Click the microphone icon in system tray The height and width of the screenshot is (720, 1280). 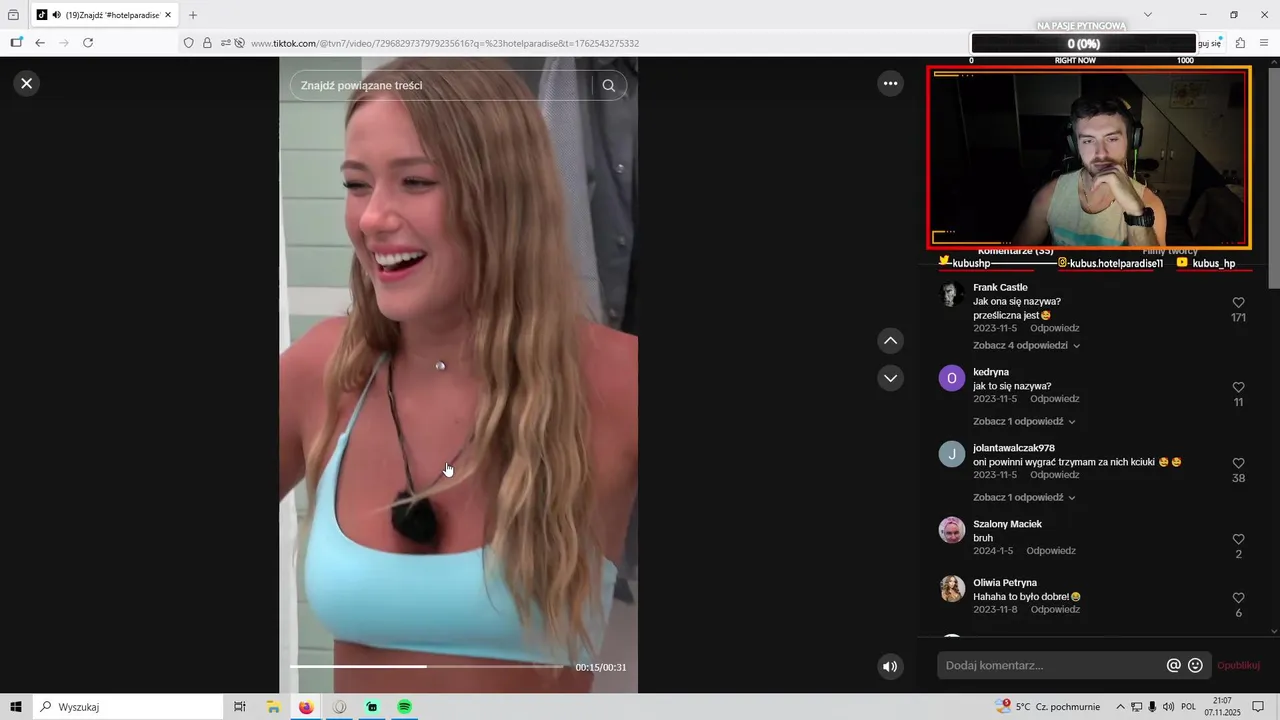coord(1152,707)
